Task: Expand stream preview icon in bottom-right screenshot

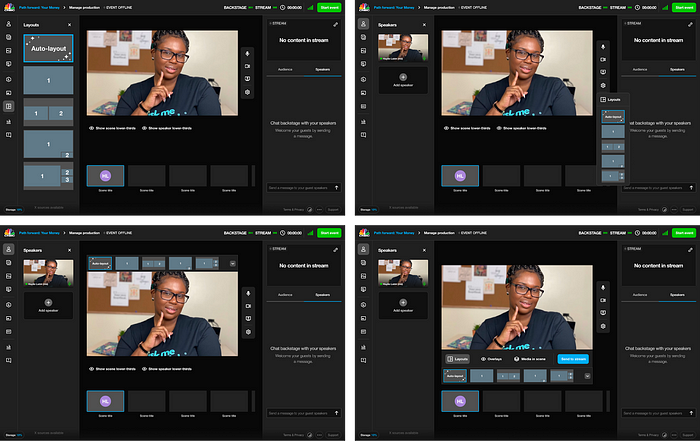Action: coord(690,250)
